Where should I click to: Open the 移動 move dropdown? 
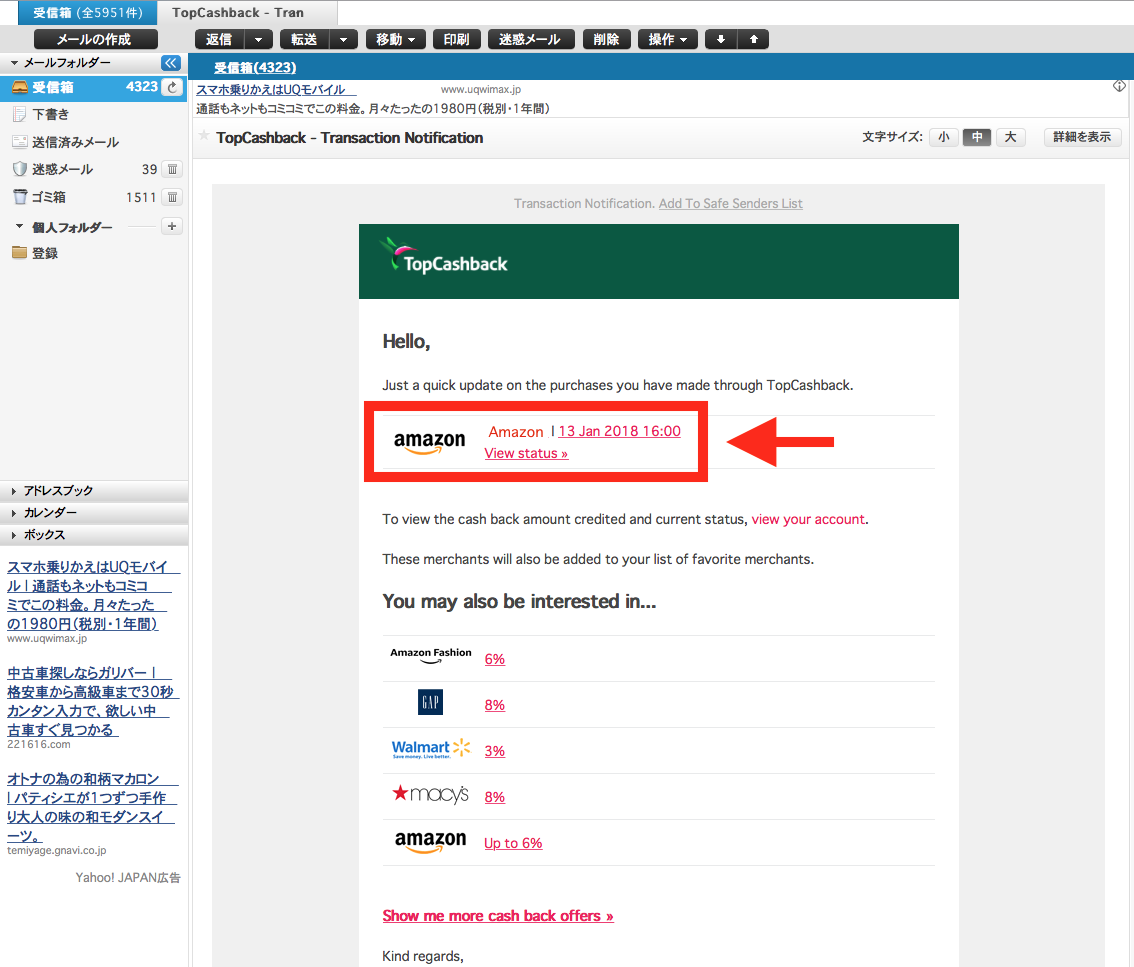(396, 39)
